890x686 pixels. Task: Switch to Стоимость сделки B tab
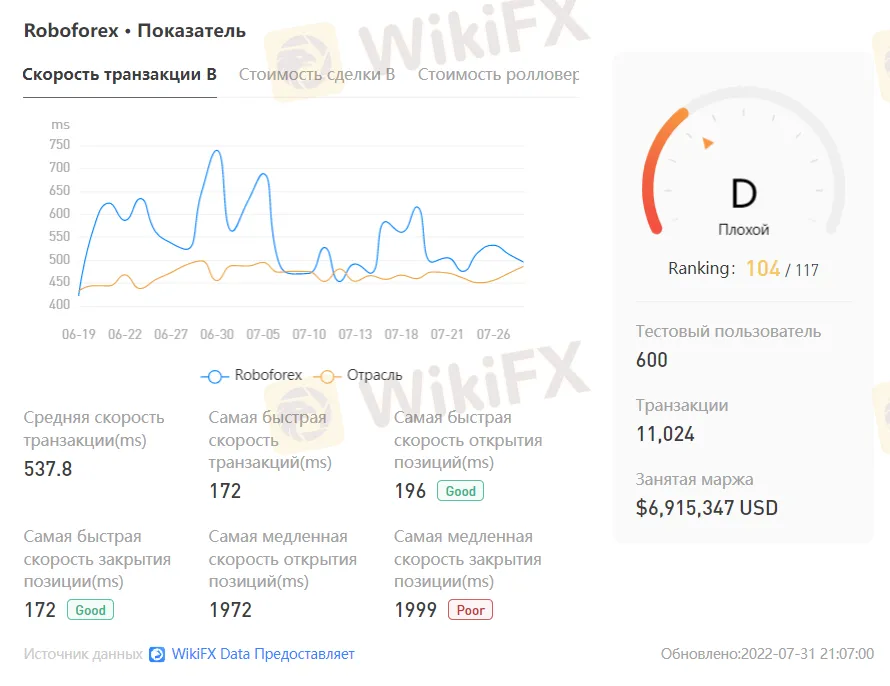click(317, 75)
